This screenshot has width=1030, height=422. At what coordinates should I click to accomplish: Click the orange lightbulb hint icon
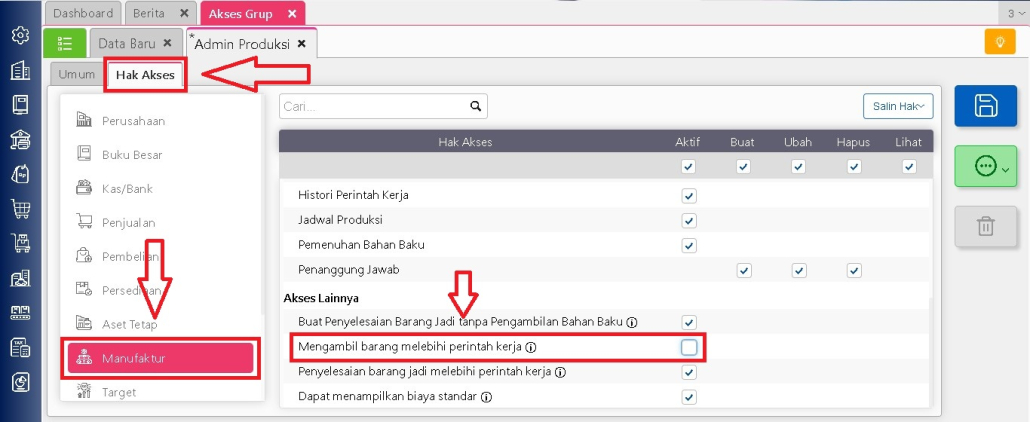click(999, 42)
